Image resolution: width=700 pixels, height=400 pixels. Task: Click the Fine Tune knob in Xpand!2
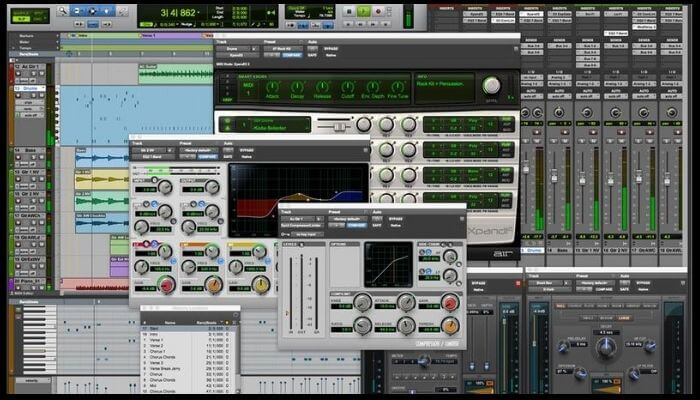pyautogui.click(x=397, y=87)
